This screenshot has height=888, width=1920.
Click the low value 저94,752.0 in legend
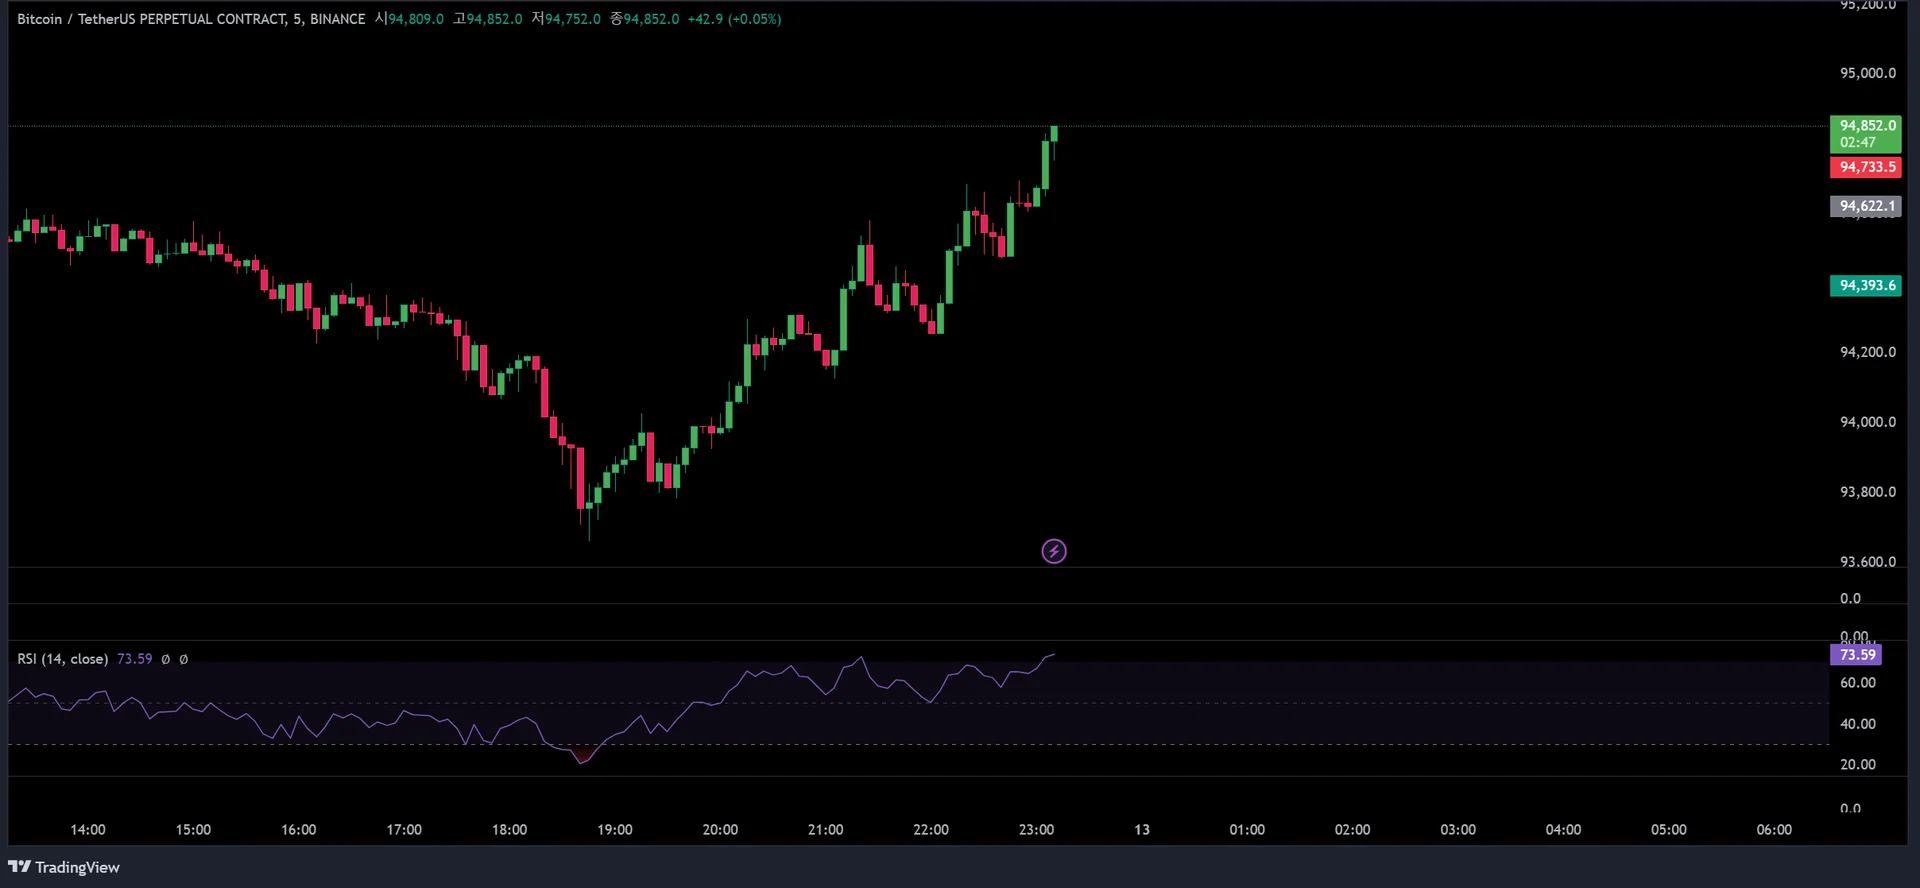566,19
